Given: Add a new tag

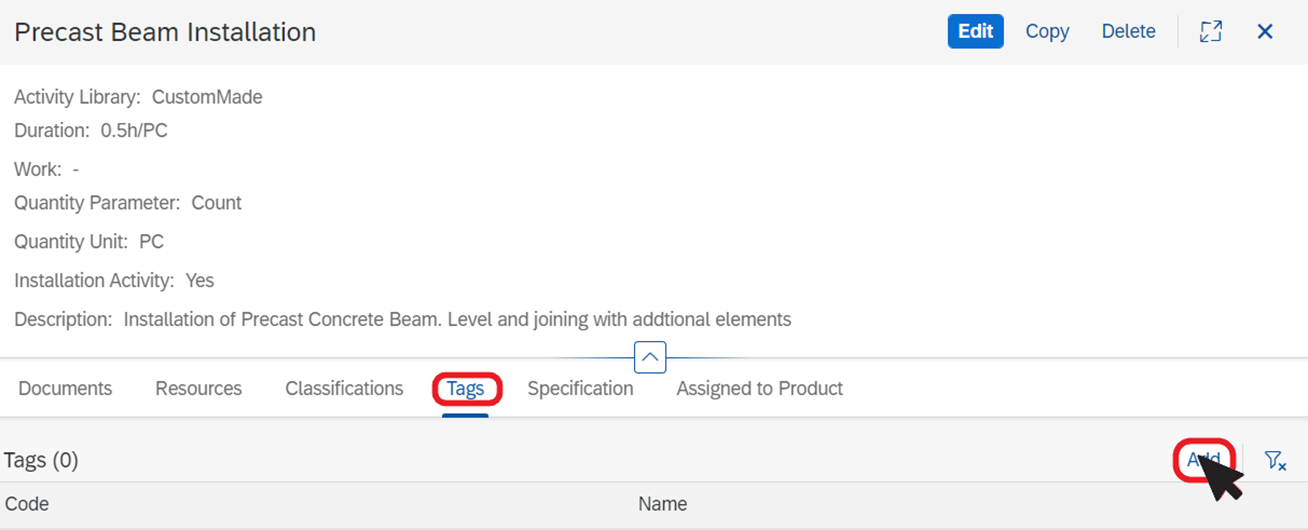Looking at the screenshot, I should [x=1204, y=460].
